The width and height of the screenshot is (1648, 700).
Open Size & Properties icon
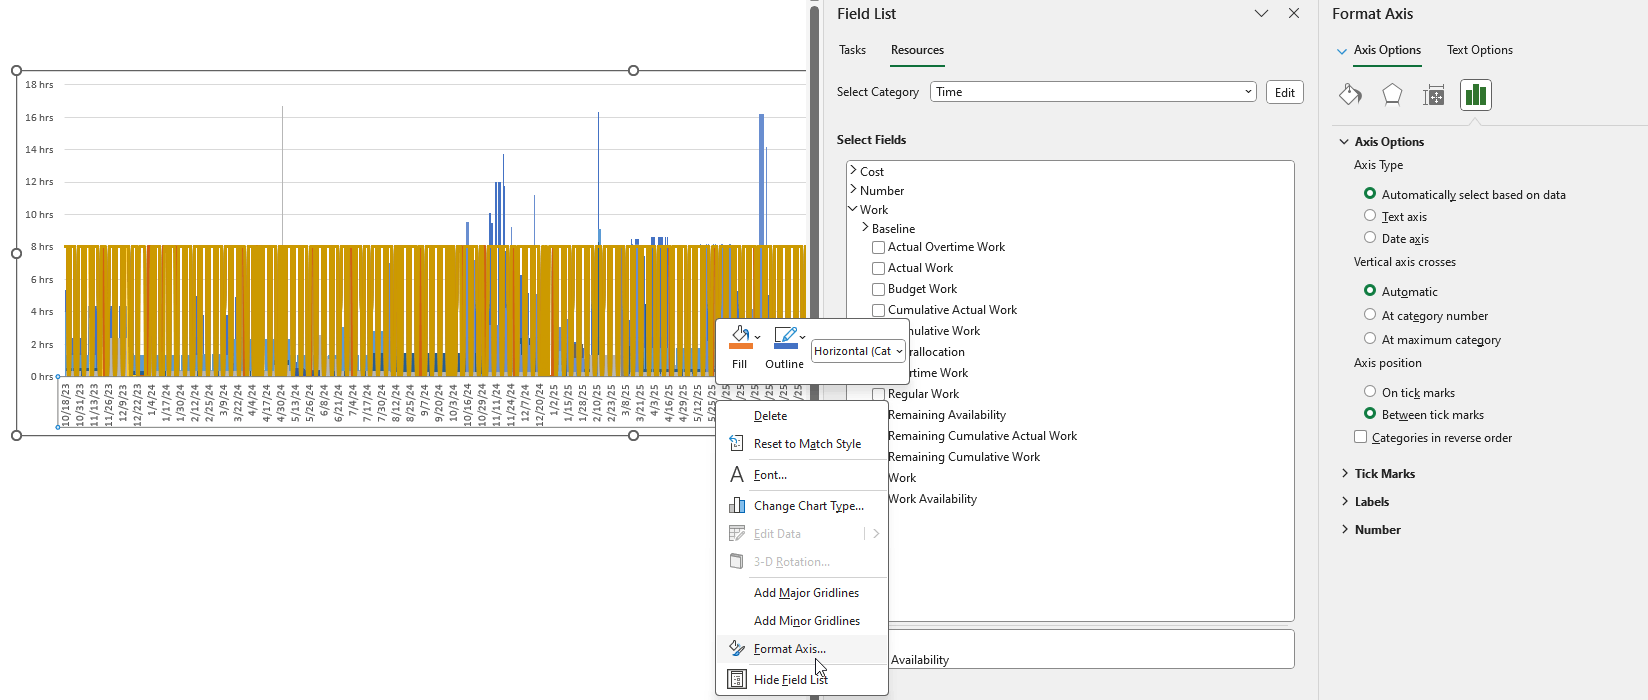1434,95
